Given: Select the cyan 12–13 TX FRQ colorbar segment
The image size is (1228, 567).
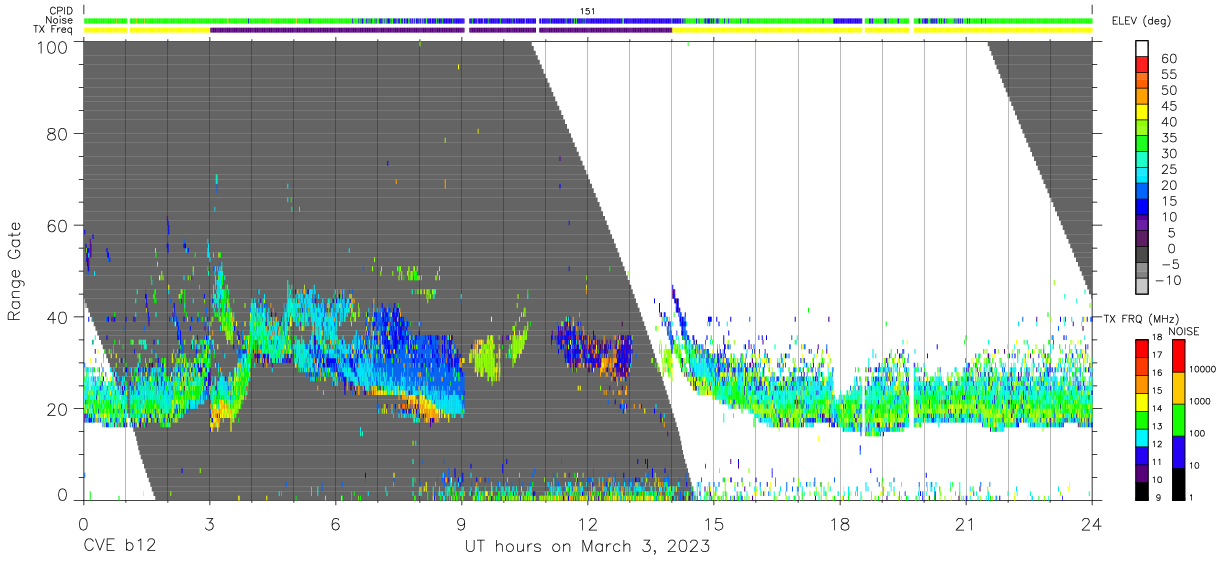Looking at the screenshot, I should tap(1141, 437).
